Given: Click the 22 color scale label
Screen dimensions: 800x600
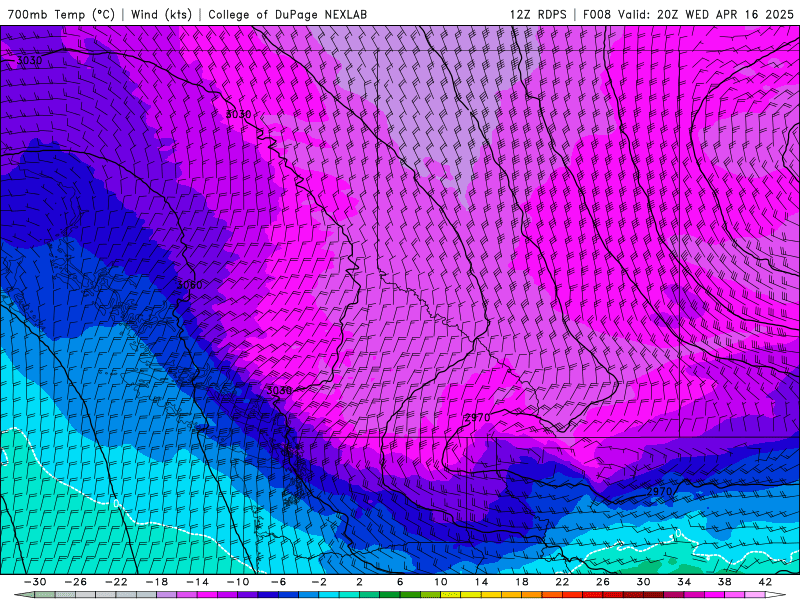Looking at the screenshot, I should pos(562,582).
